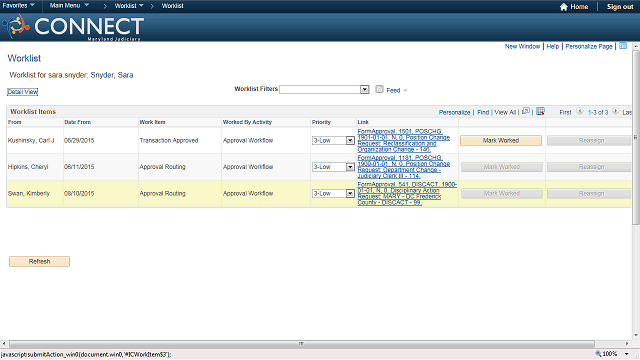Click the horizontal scrollbar thumb
The image size is (640, 360).
302,344
